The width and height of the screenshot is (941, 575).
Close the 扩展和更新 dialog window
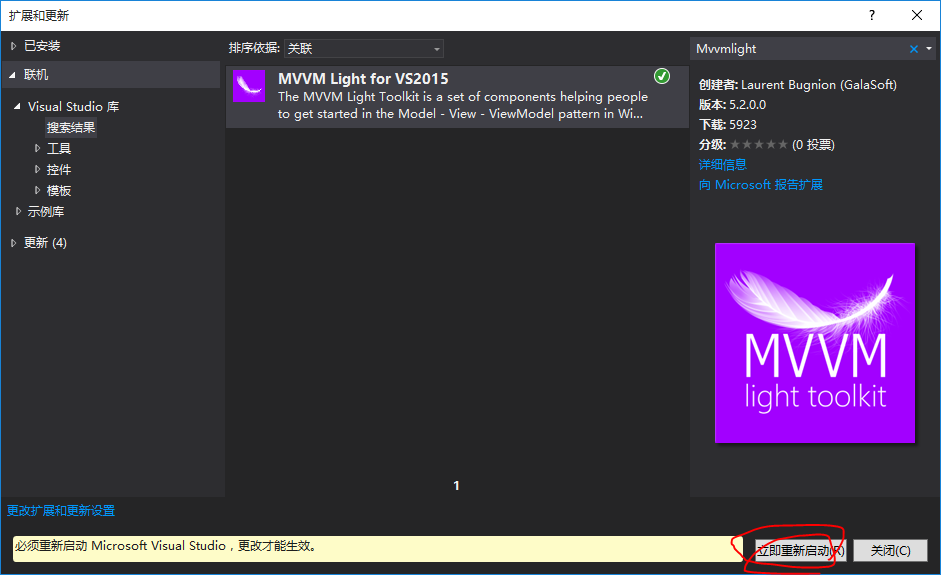tap(916, 15)
